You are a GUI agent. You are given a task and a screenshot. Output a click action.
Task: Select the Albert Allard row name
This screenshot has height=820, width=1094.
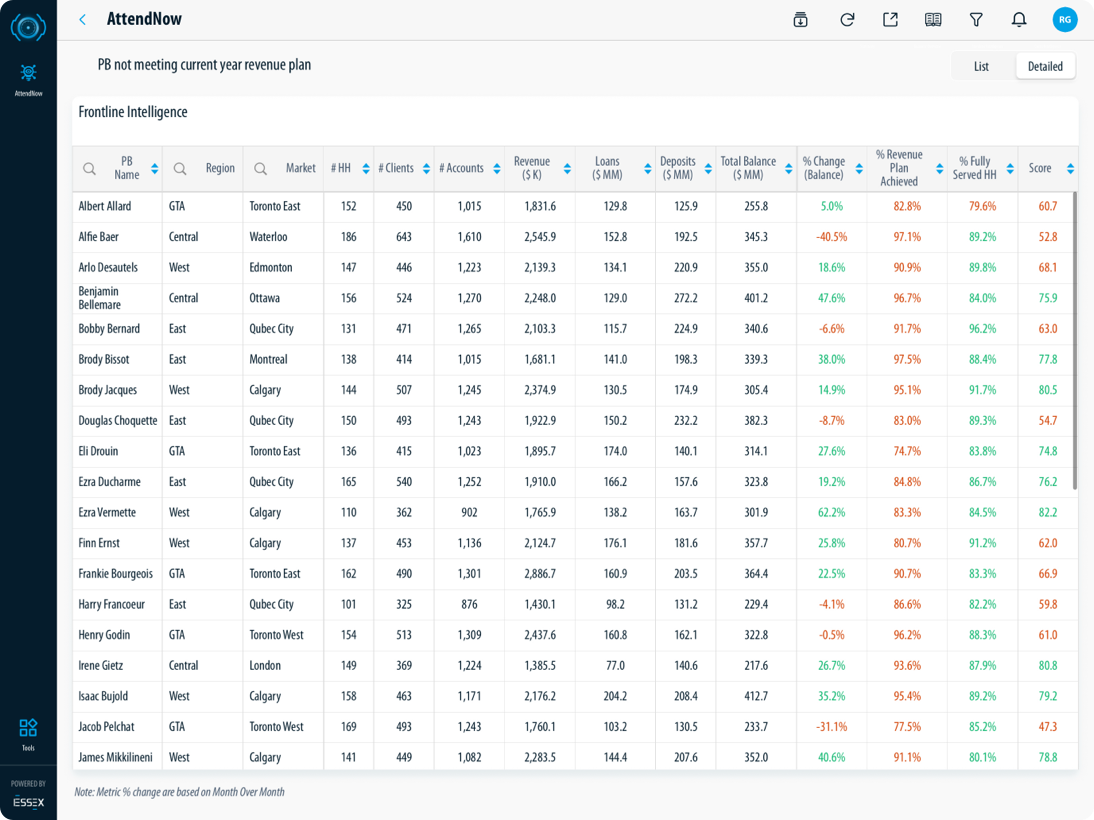point(105,206)
